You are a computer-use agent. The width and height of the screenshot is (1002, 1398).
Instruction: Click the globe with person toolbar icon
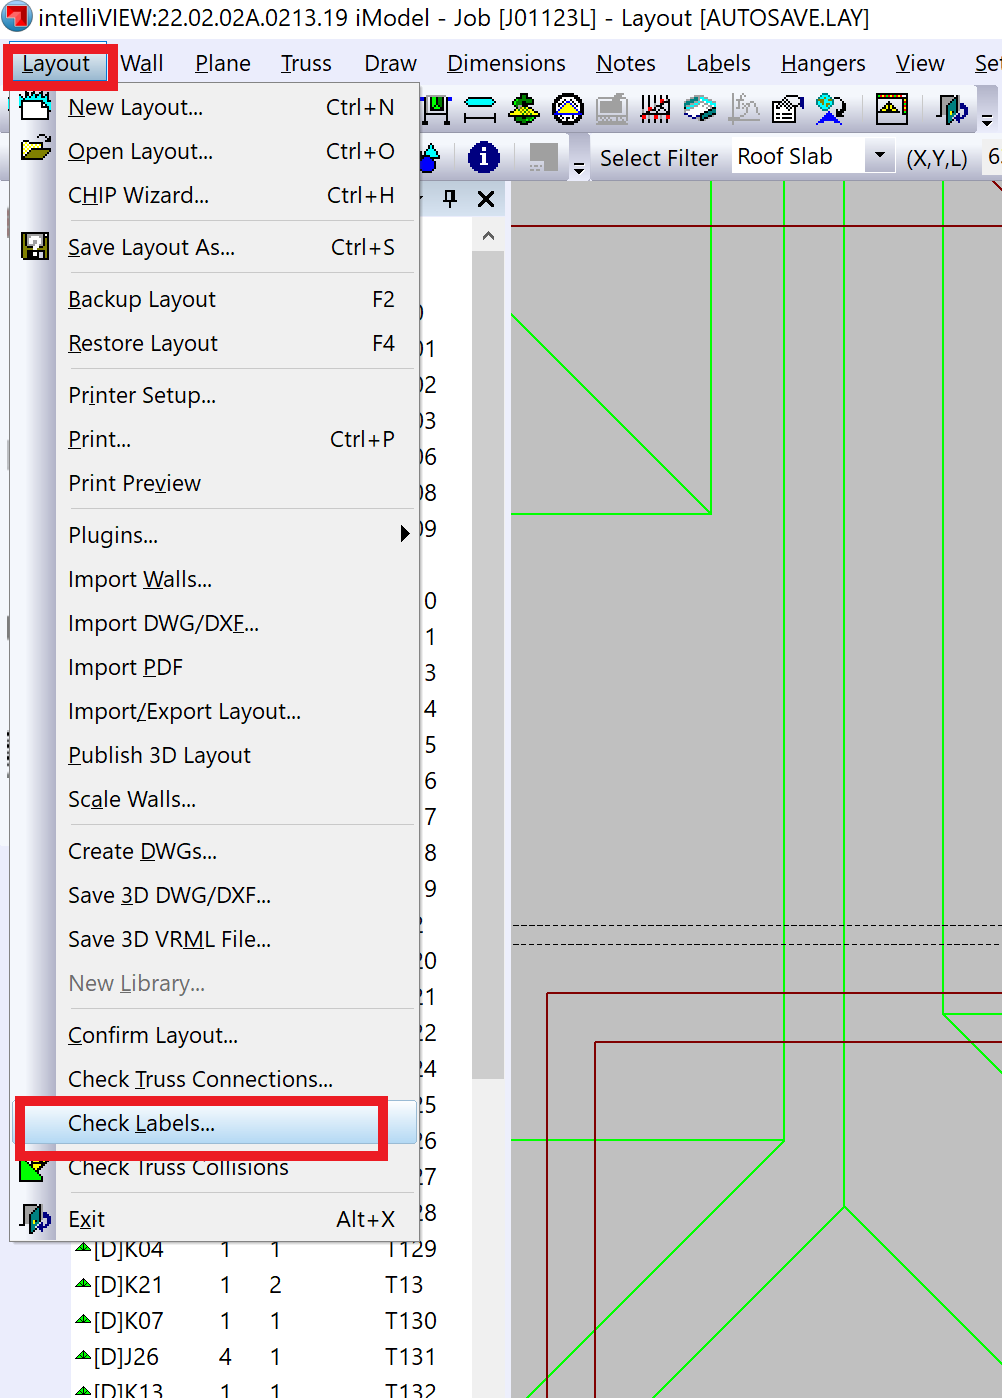coord(831,108)
